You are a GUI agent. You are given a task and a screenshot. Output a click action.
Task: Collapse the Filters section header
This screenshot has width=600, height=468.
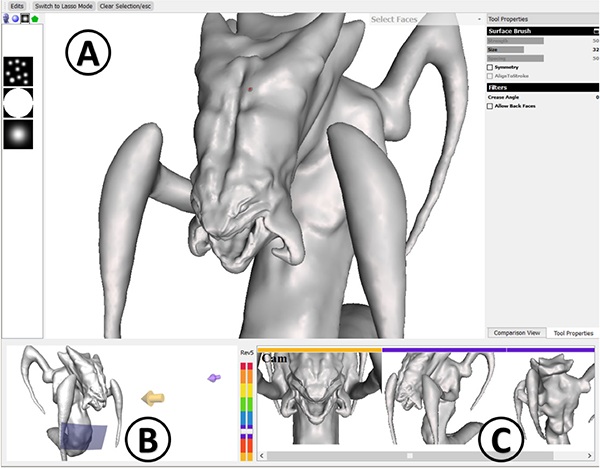coord(541,87)
